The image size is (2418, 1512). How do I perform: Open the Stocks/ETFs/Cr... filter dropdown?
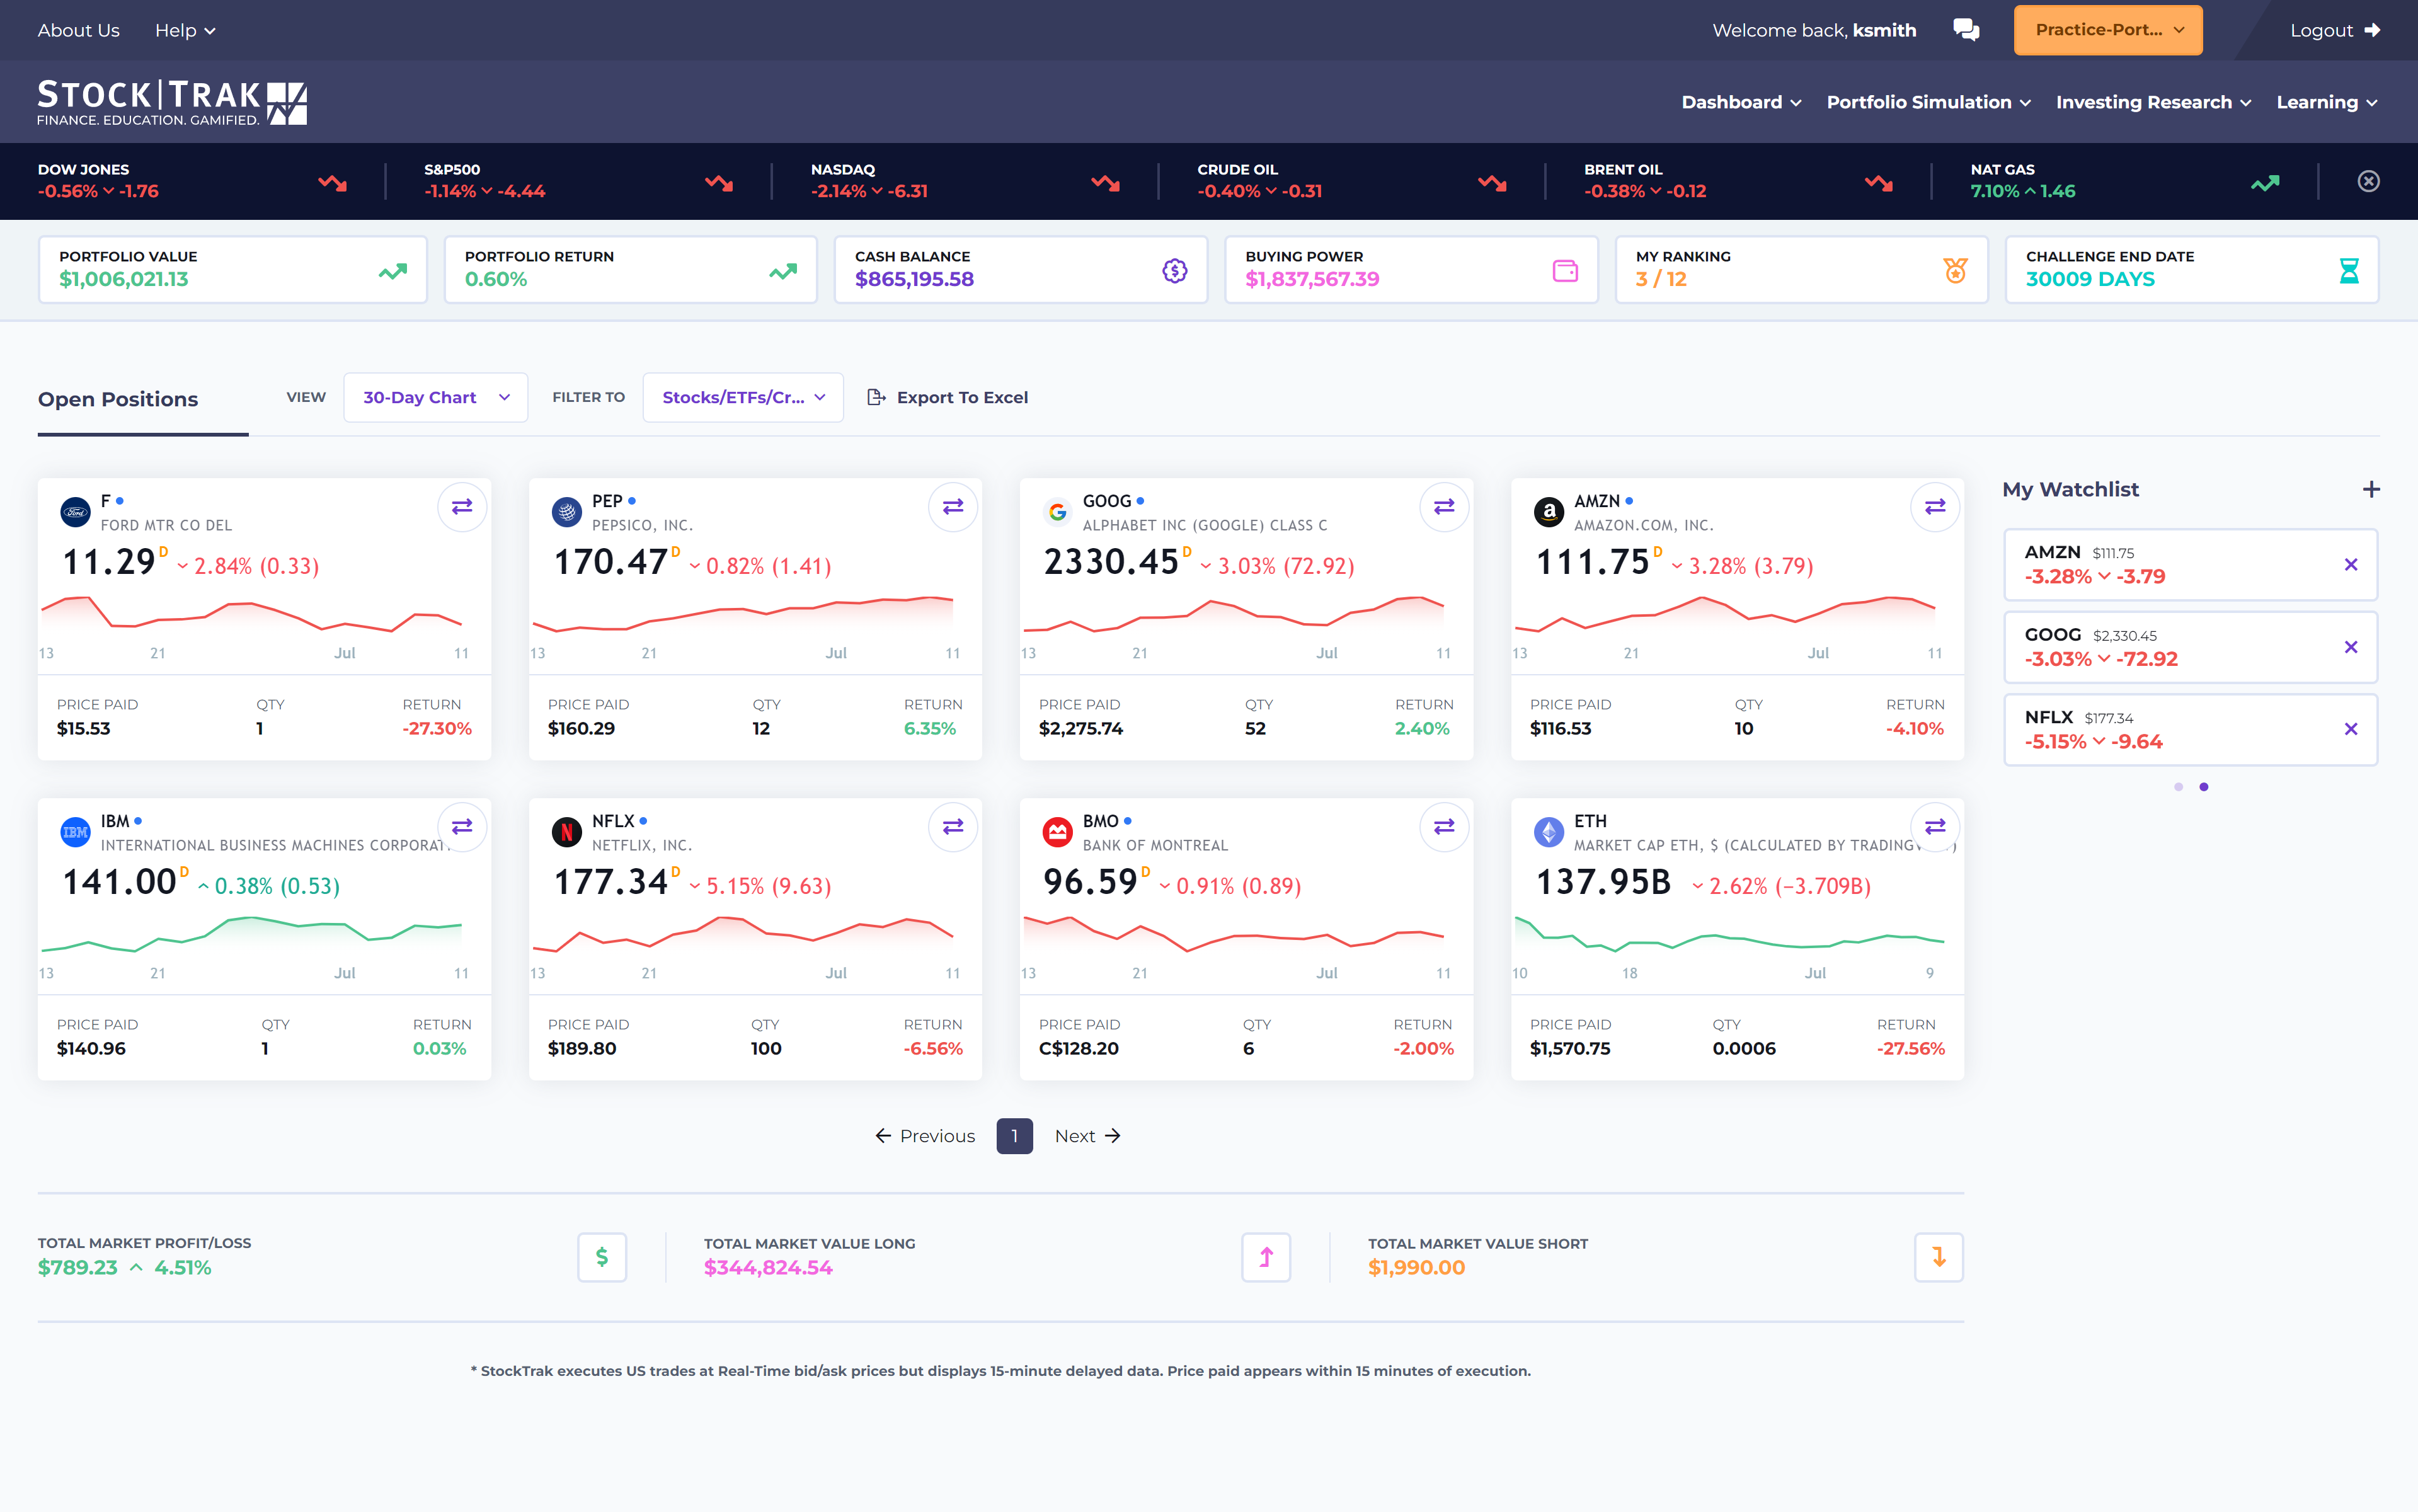[x=743, y=397]
